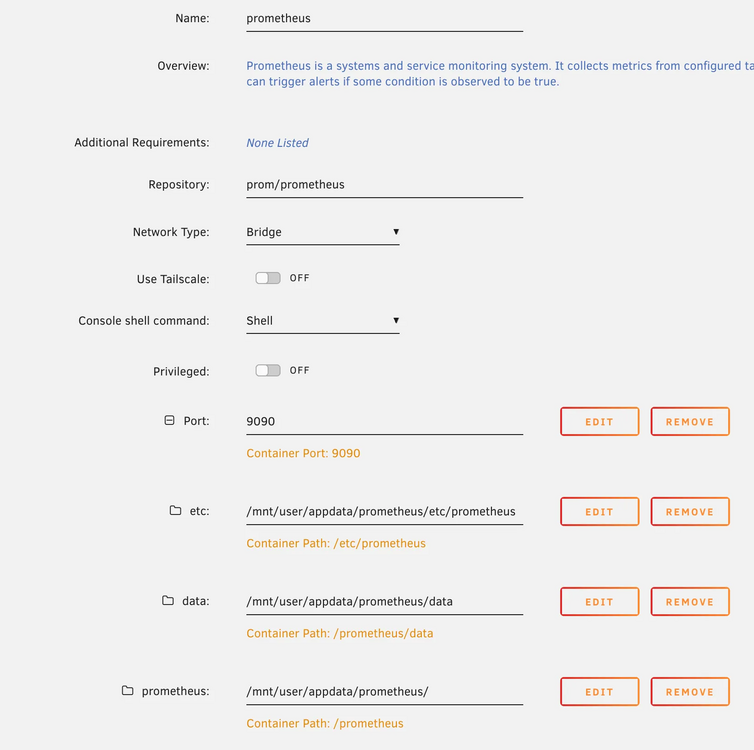The height and width of the screenshot is (750, 754).
Task: Open the Network Type Bridge dropdown
Action: coord(323,232)
